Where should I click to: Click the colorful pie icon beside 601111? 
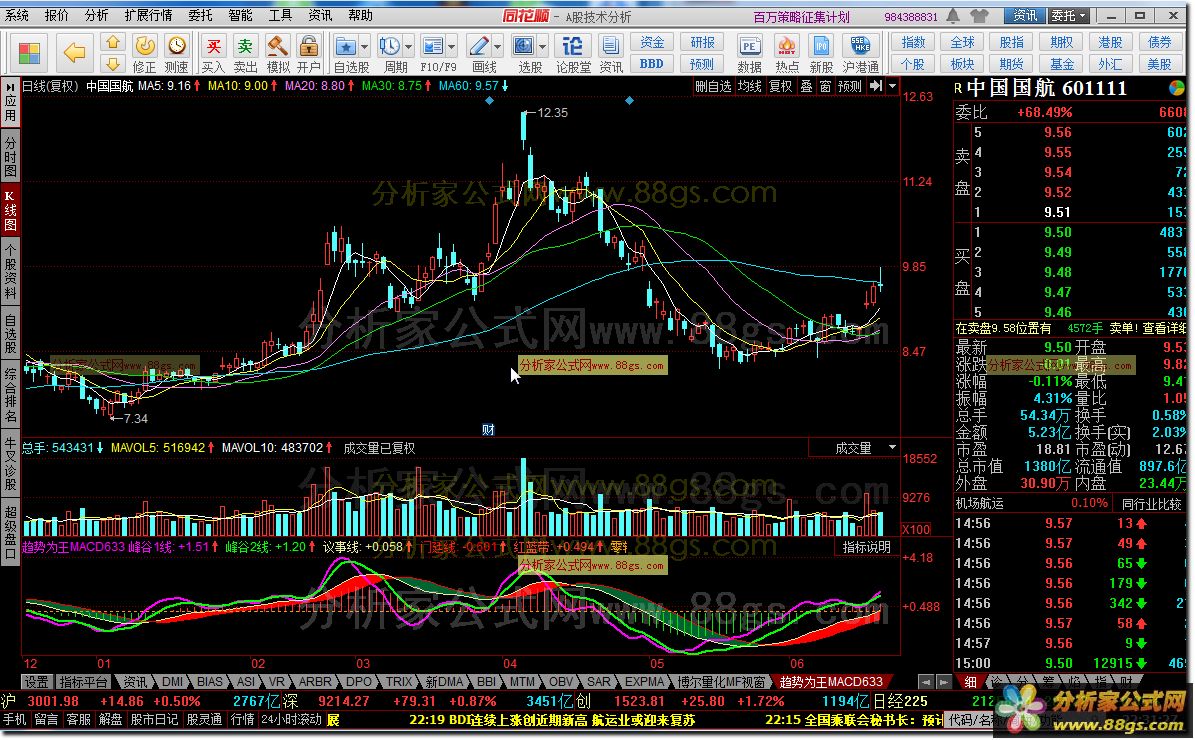click(x=1177, y=88)
